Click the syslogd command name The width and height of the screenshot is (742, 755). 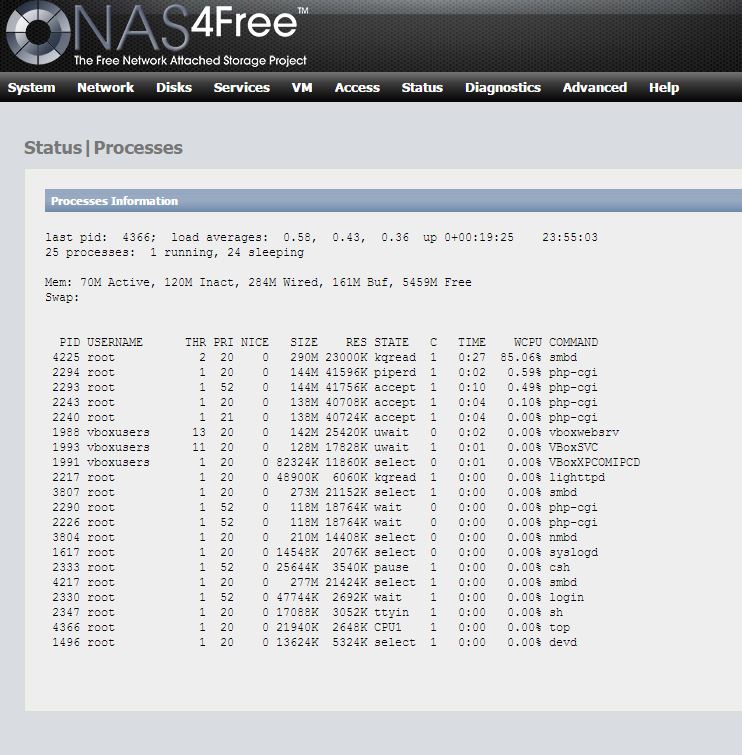pyautogui.click(x=573, y=552)
